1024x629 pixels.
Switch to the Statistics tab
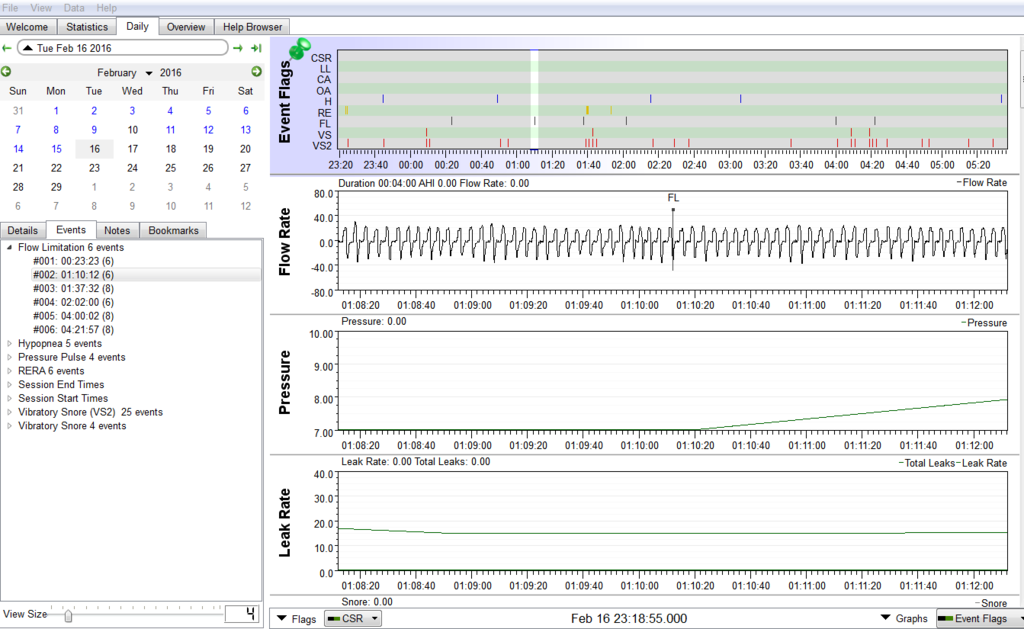coord(87,27)
